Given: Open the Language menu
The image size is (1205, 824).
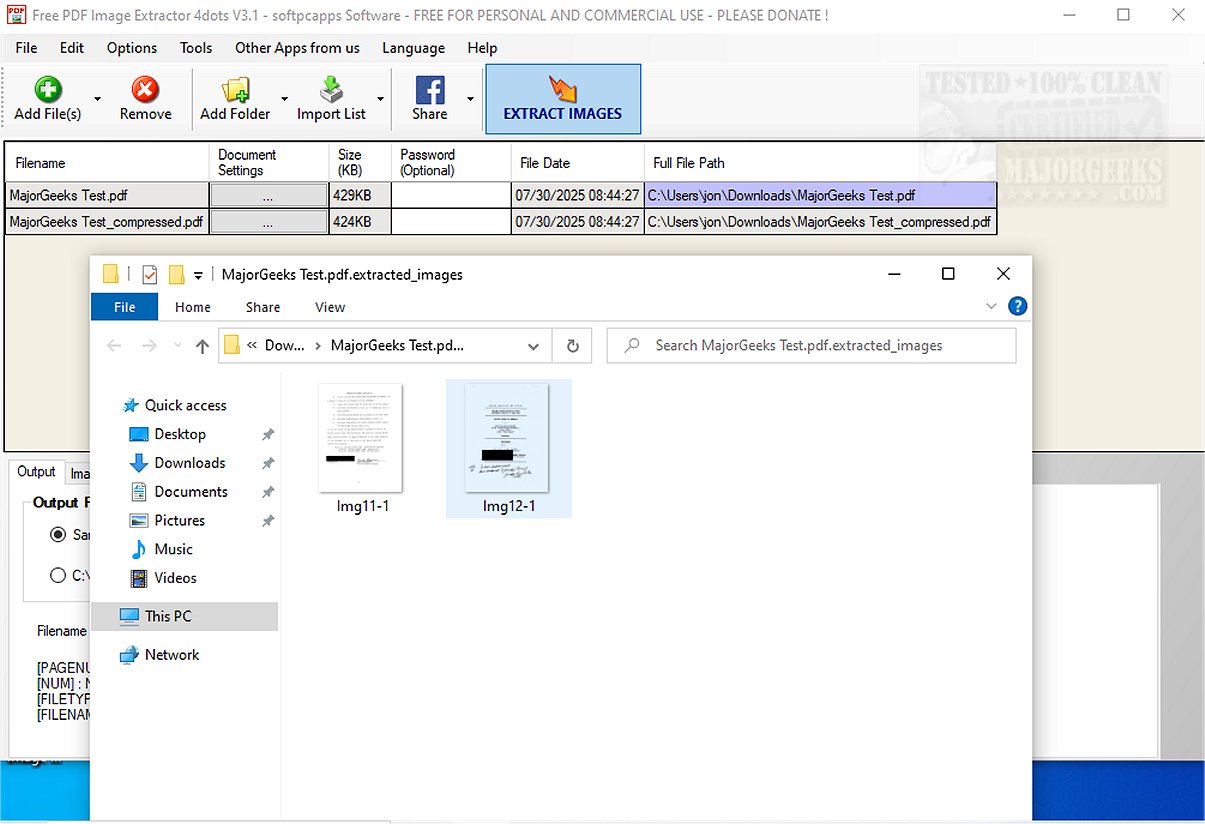Looking at the screenshot, I should tap(413, 48).
